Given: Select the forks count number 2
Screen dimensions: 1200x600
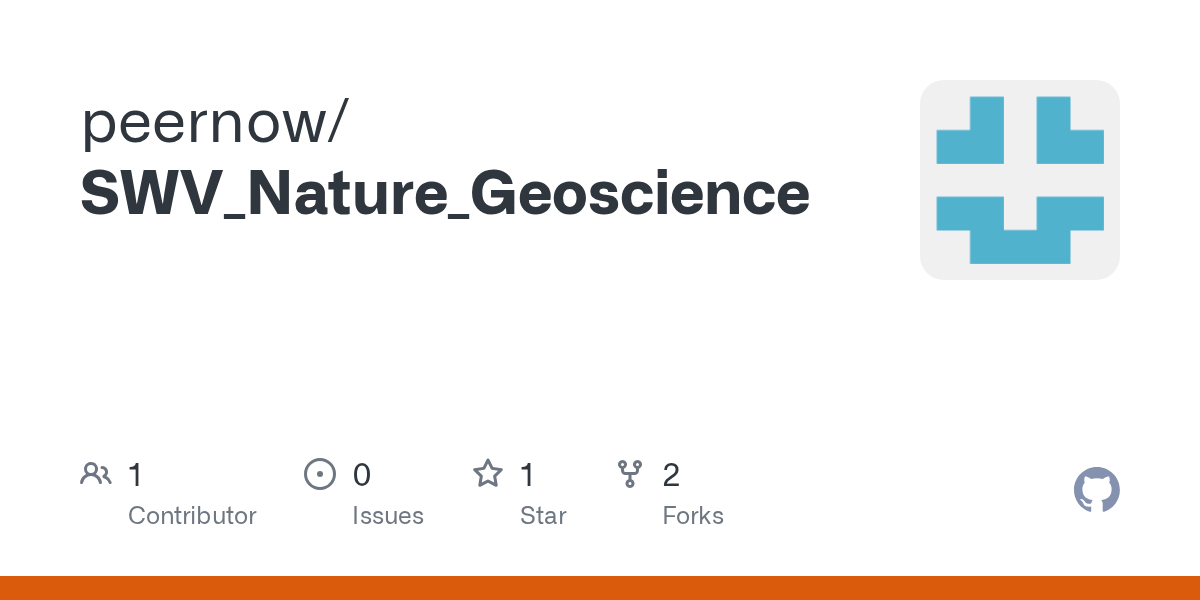Looking at the screenshot, I should point(671,475).
